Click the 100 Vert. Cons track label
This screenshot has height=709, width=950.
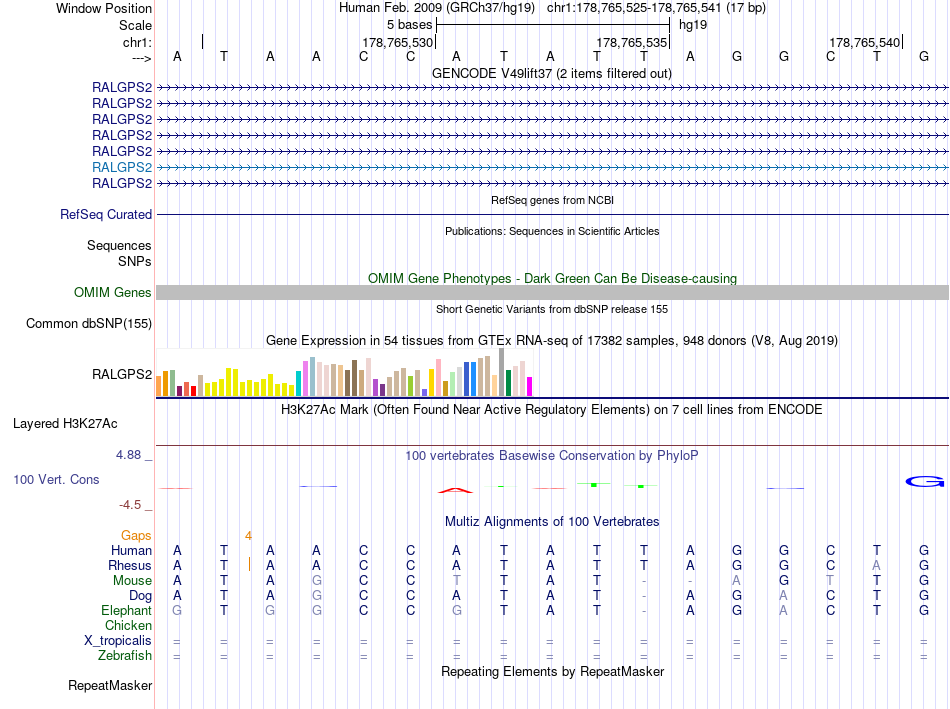click(56, 479)
